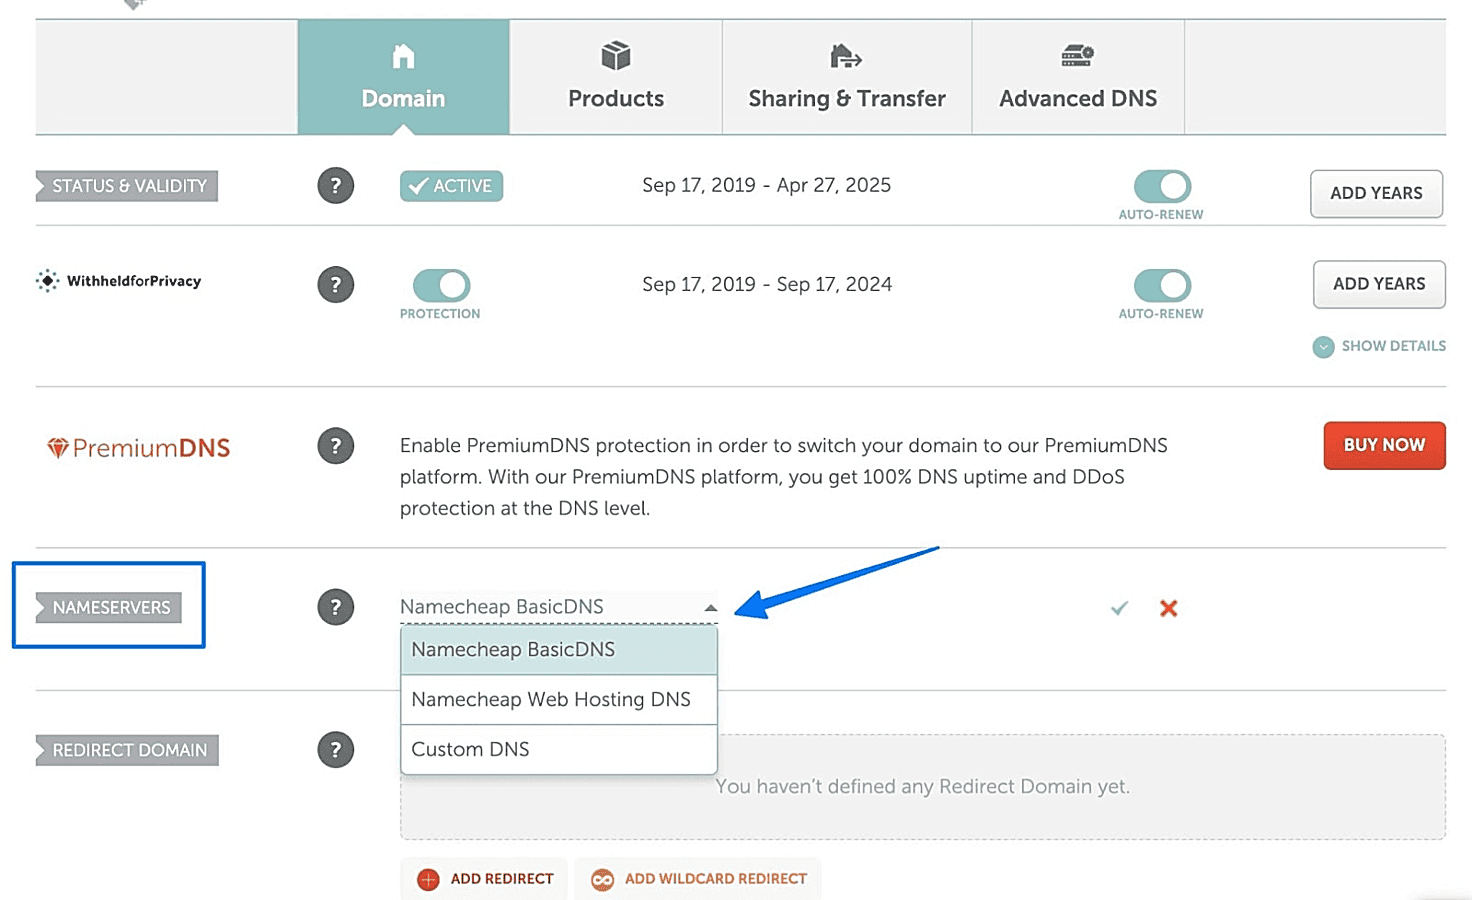1472x900 pixels.
Task: Click Add Years for domain validity
Action: click(1376, 193)
